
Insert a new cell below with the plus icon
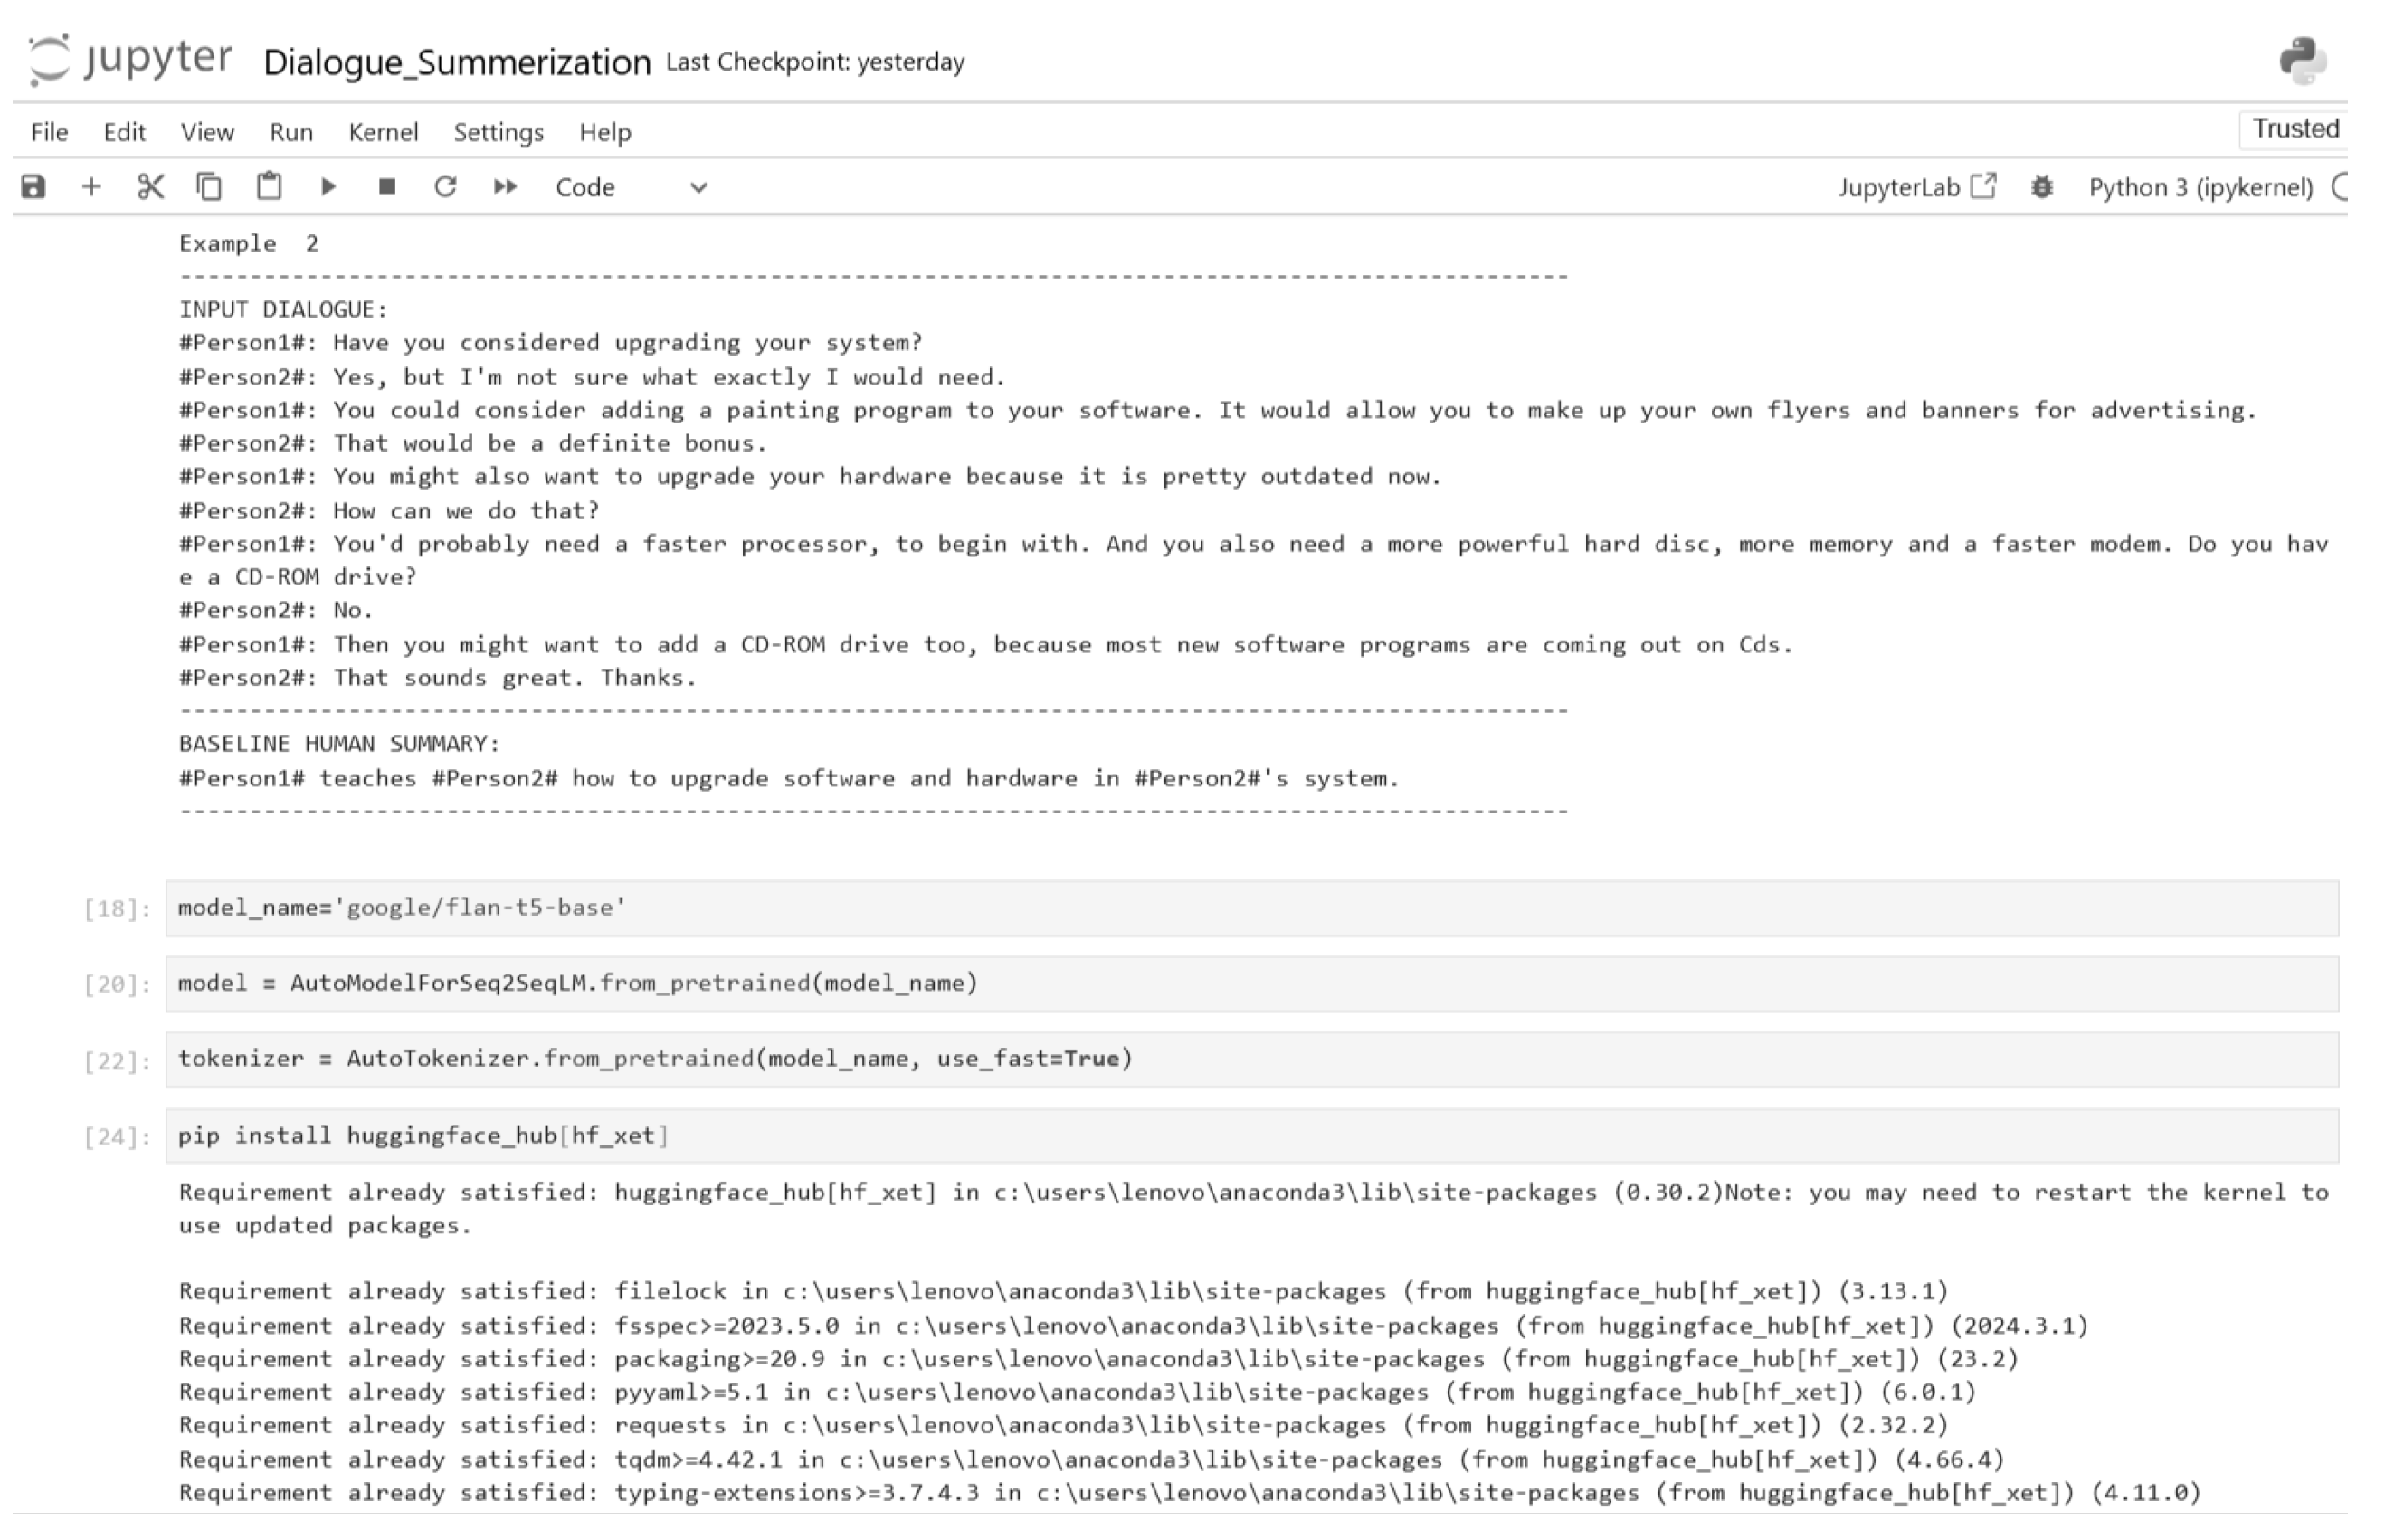[93, 186]
